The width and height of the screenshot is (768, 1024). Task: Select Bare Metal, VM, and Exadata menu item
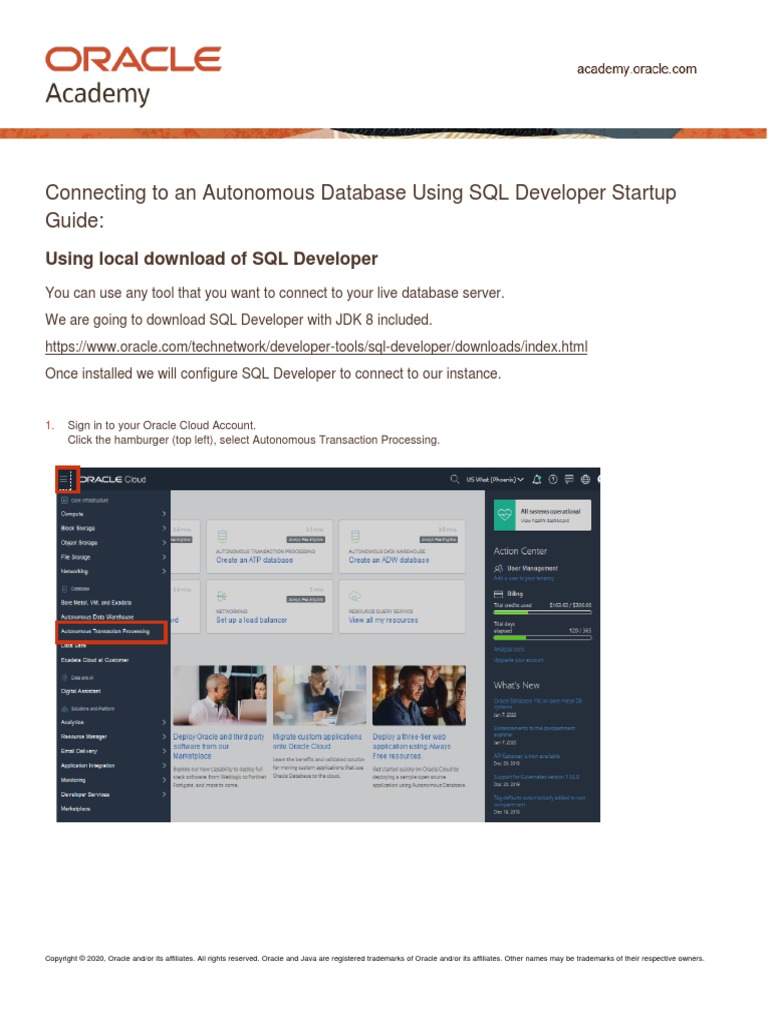click(x=96, y=603)
